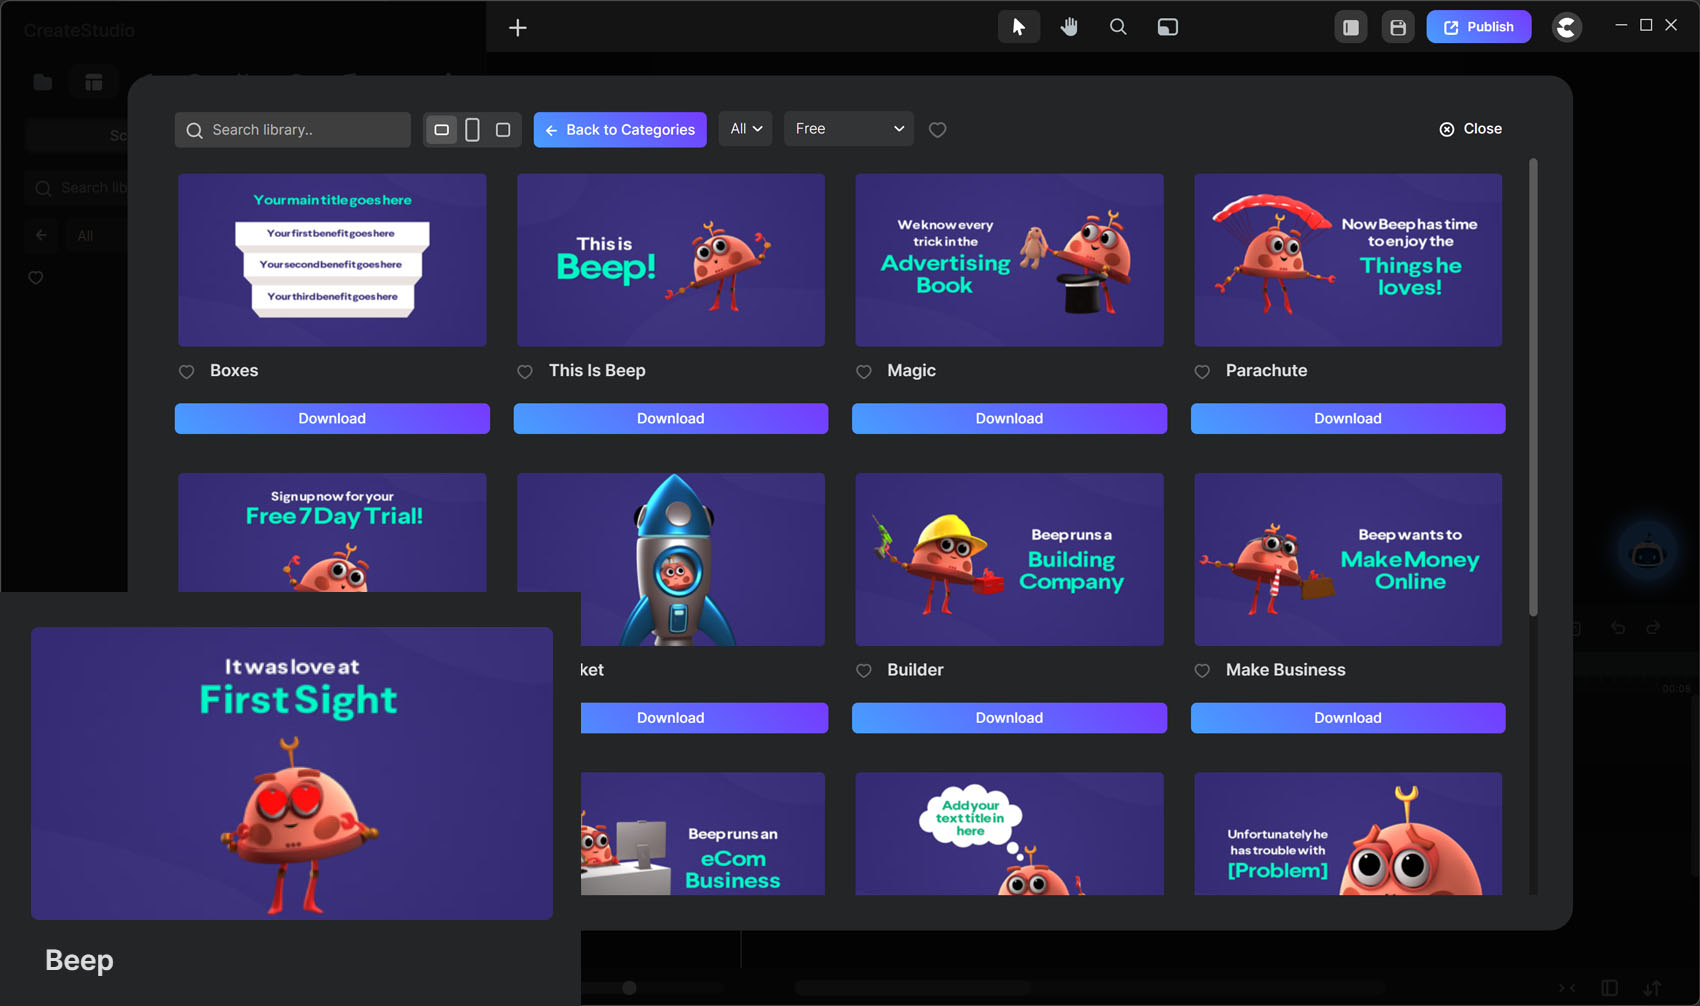Activate the hand pan tool

[x=1069, y=27]
